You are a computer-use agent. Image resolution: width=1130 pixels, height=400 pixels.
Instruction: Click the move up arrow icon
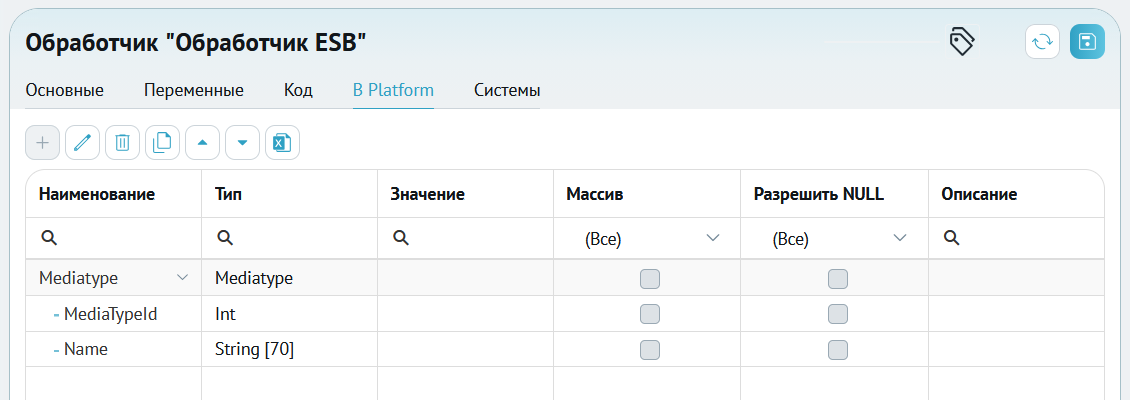click(203, 143)
